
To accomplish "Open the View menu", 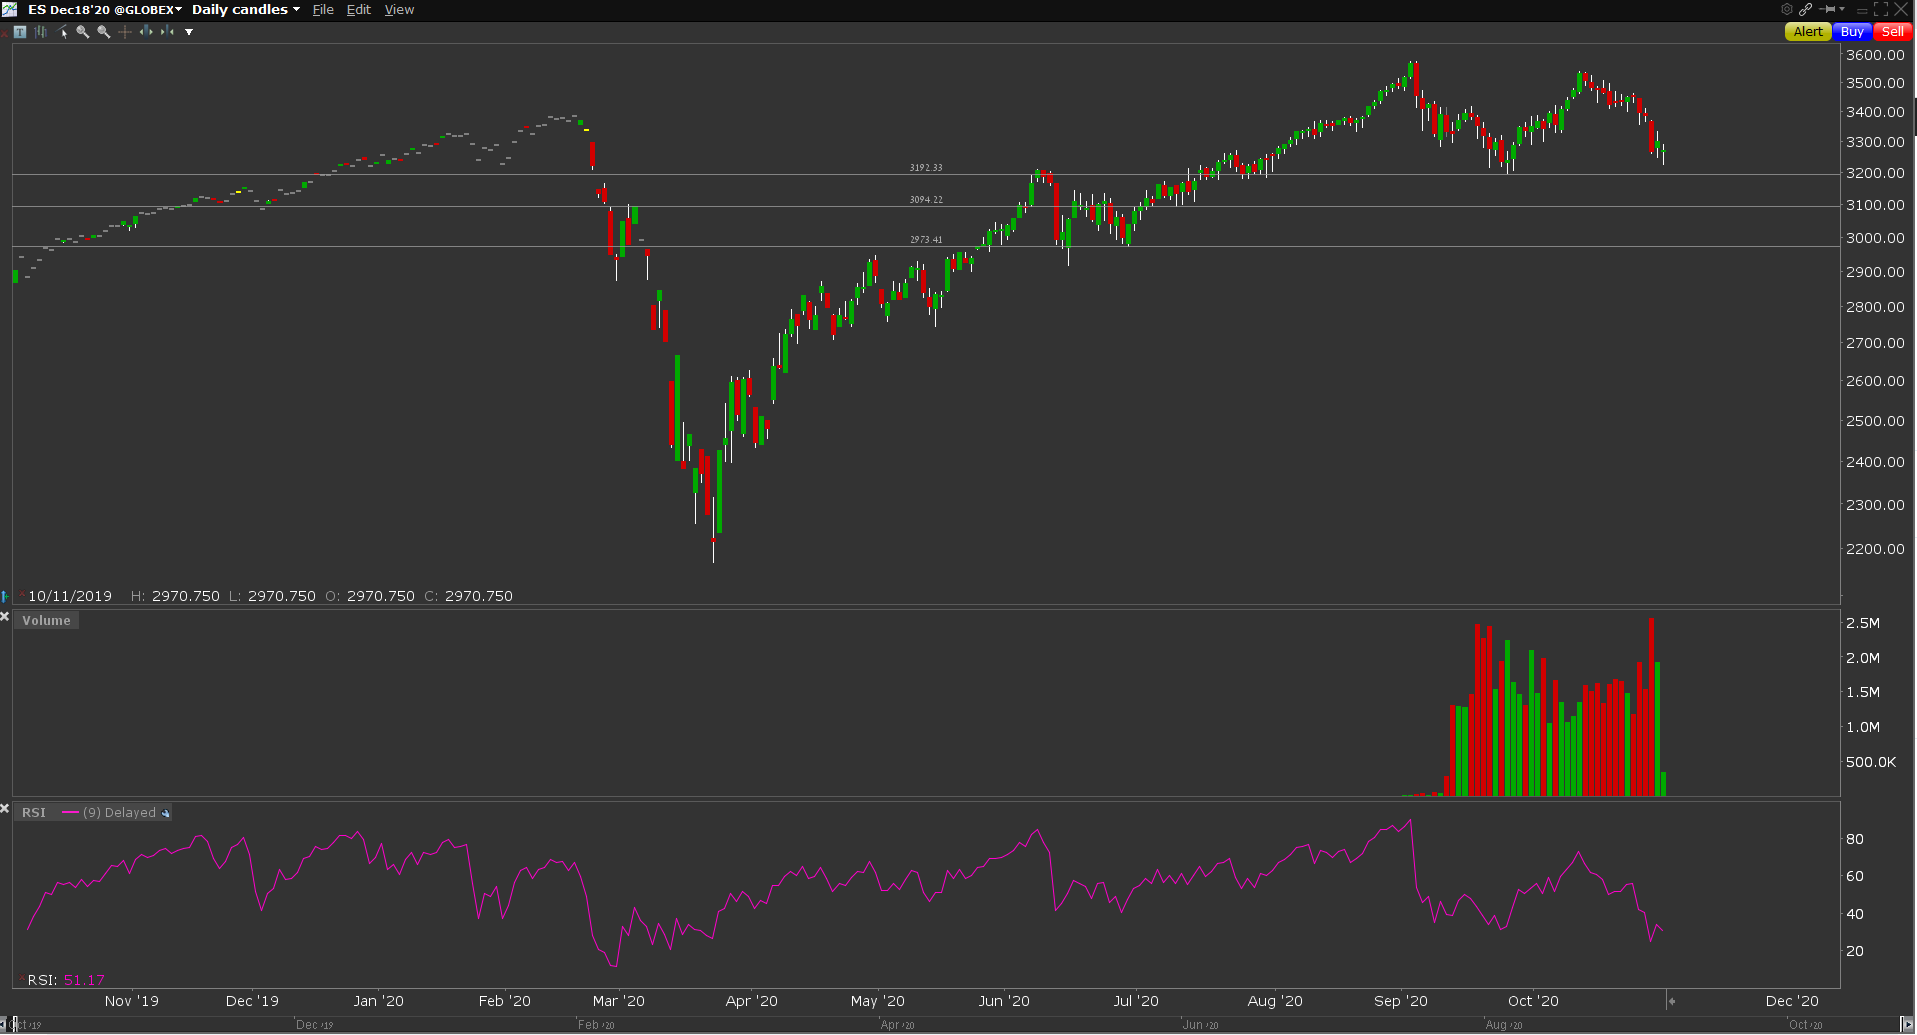I will pyautogui.click(x=399, y=9).
